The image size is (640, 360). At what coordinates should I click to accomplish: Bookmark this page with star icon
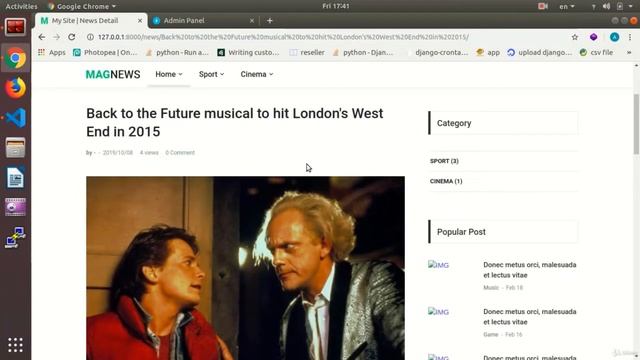click(x=575, y=37)
